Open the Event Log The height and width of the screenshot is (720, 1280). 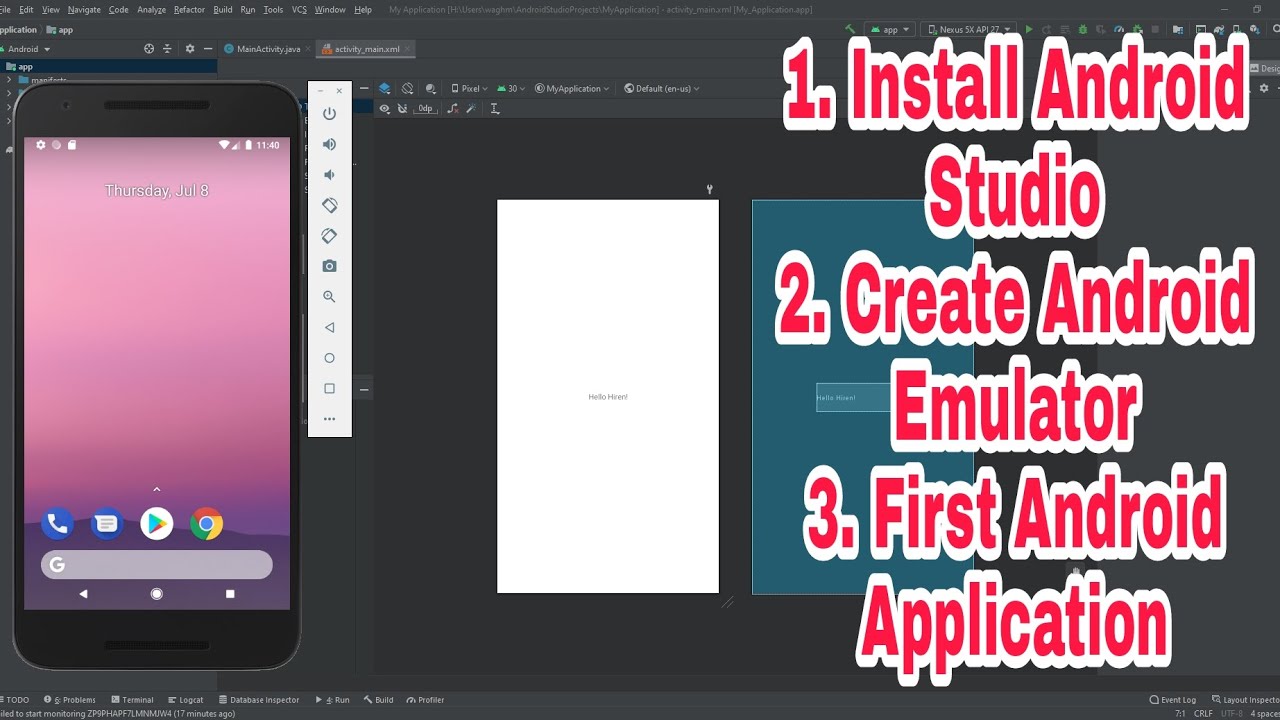coord(1173,700)
